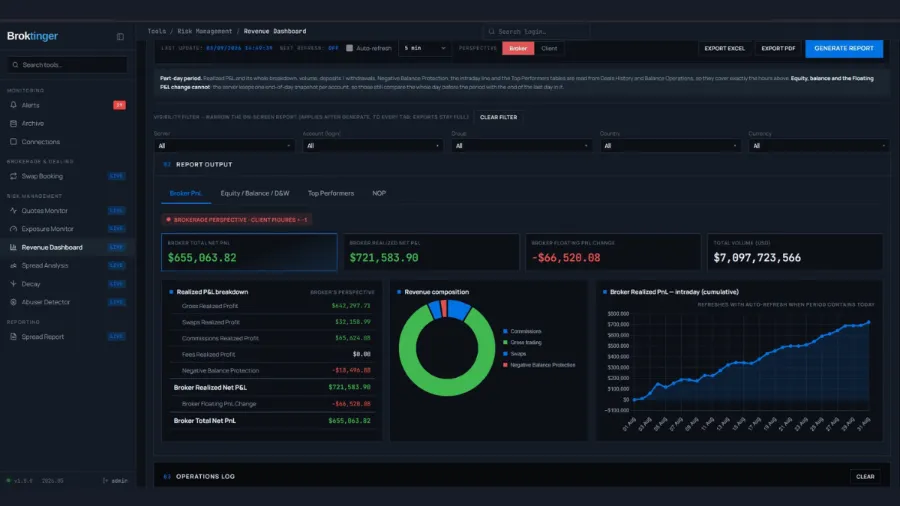
Task: Click the red Negative Balance Protection swatch
Action: 505,365
